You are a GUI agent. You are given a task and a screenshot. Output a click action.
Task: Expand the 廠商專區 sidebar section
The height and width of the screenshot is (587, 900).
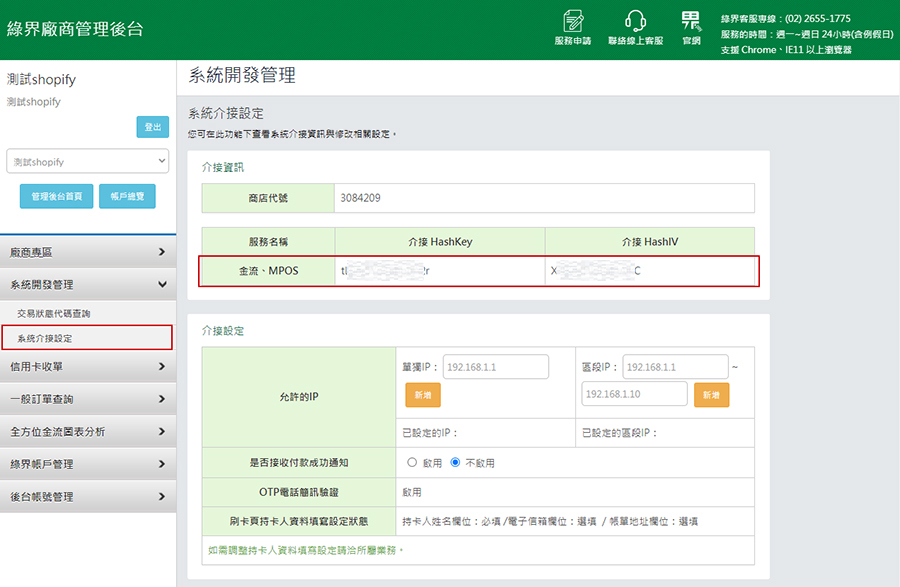(88, 252)
